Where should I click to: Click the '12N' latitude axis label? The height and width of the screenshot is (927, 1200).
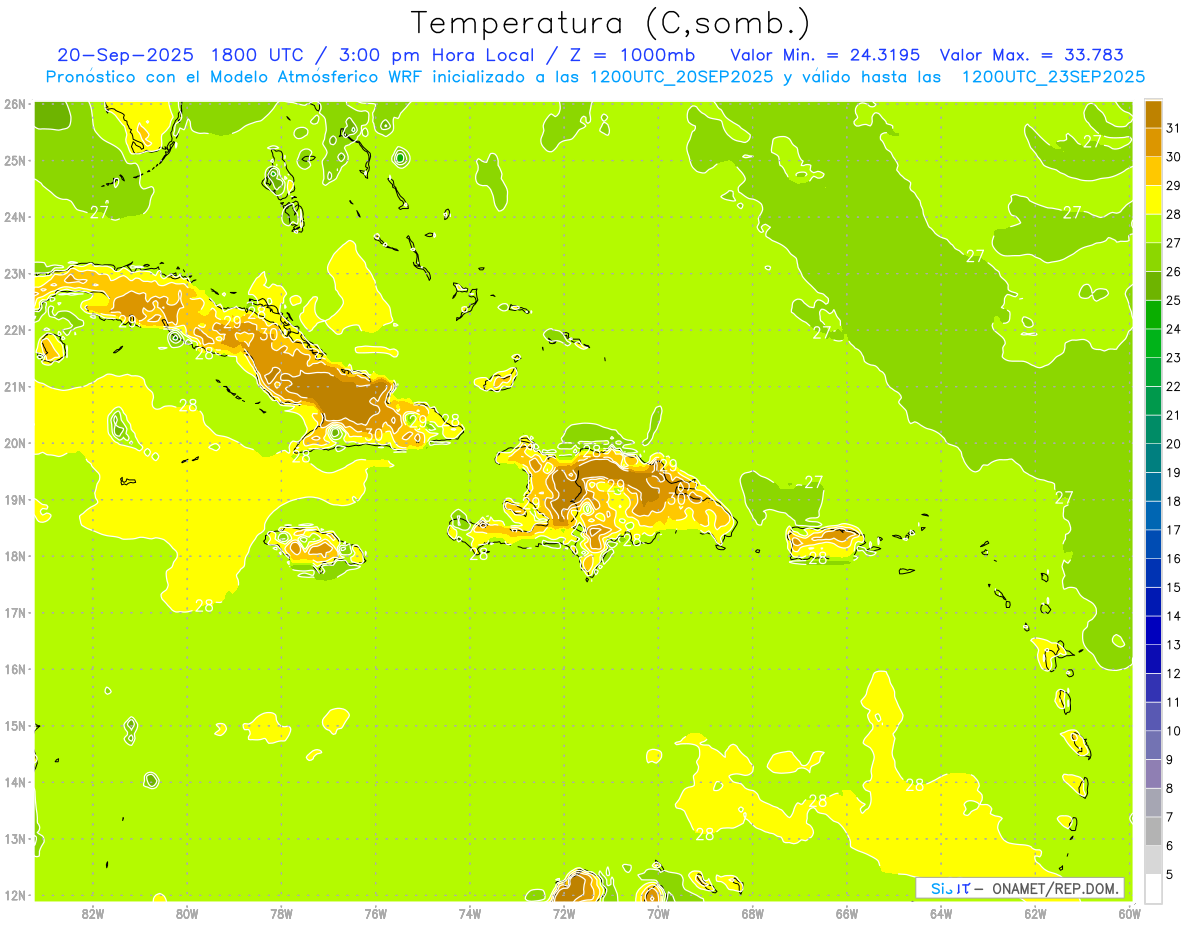pyautogui.click(x=14, y=895)
